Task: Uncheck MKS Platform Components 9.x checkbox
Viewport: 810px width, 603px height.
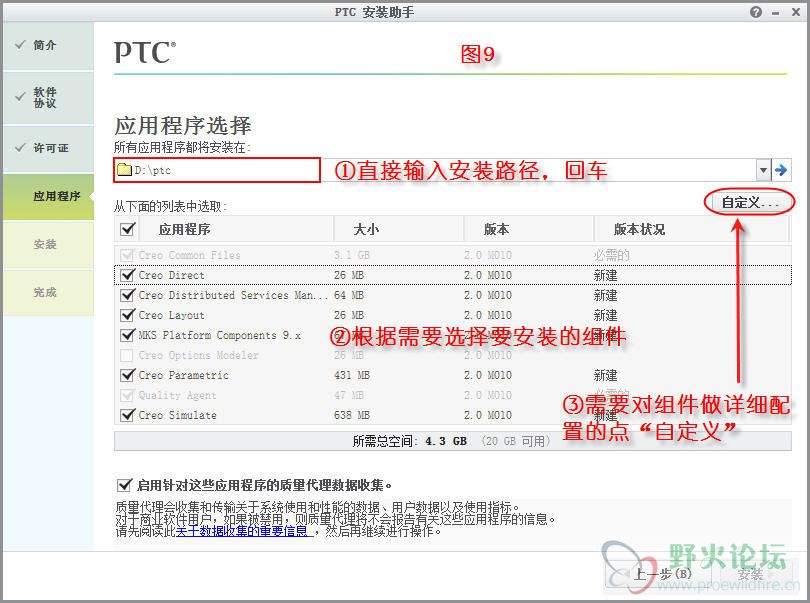Action: pos(128,335)
